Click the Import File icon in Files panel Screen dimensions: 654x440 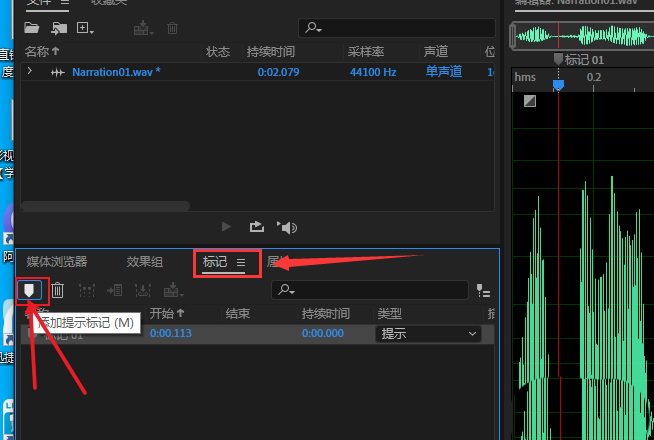tap(58, 28)
